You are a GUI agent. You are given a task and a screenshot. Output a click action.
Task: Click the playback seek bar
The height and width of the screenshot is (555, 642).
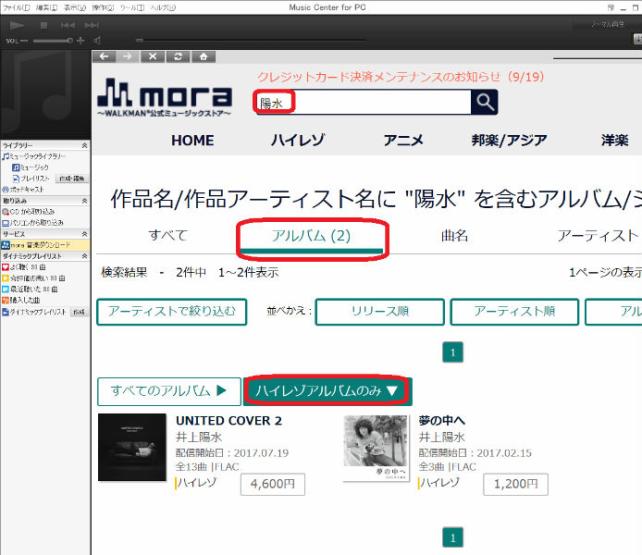click(250, 40)
